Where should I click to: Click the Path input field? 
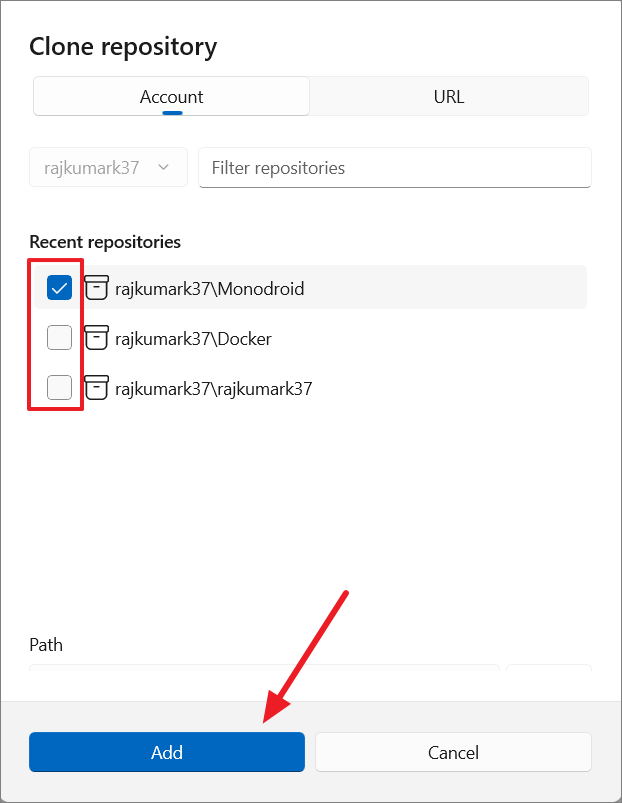tap(265, 675)
